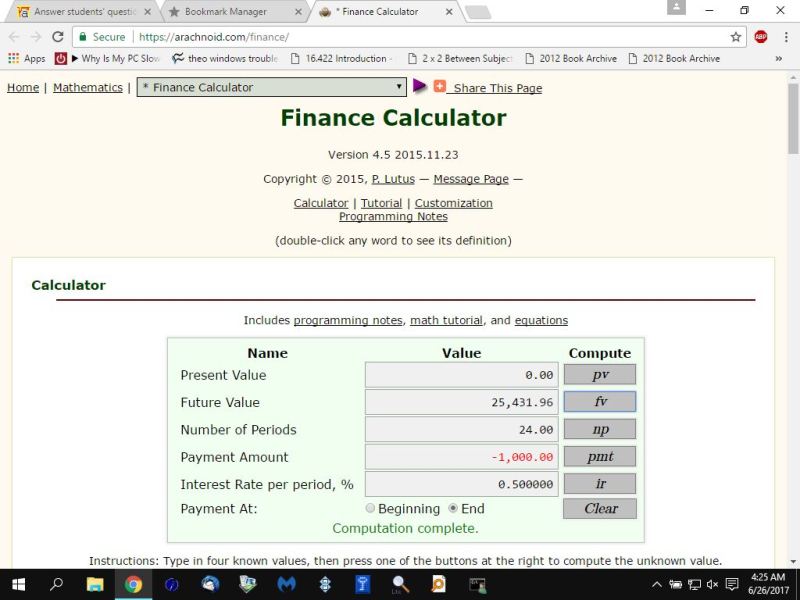Click the Chrome icon in the taskbar
The image size is (800, 600).
[133, 585]
